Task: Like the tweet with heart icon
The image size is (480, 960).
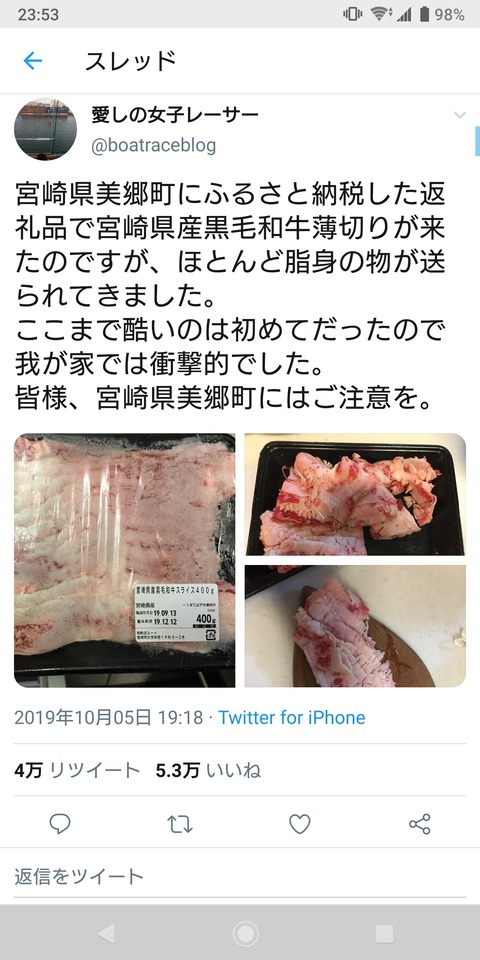Action: click(x=299, y=825)
